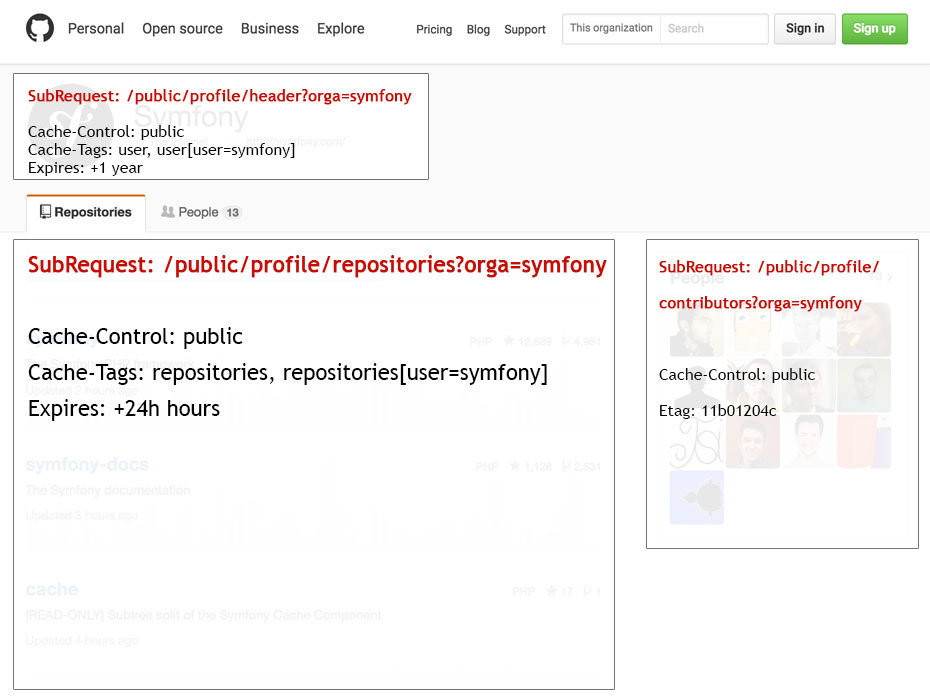Click the text Etag: 11b01204c
930x699 pixels.
(x=717, y=411)
